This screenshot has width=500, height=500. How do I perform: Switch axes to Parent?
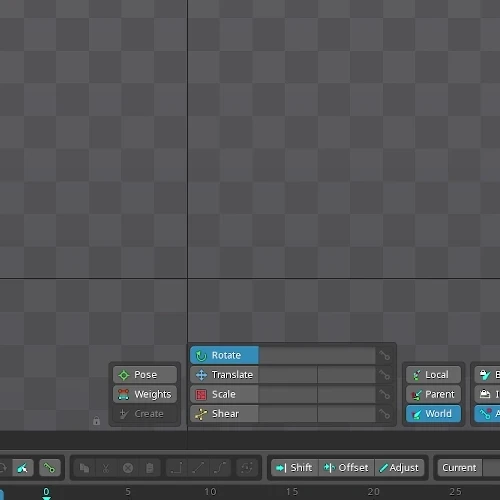[433, 394]
